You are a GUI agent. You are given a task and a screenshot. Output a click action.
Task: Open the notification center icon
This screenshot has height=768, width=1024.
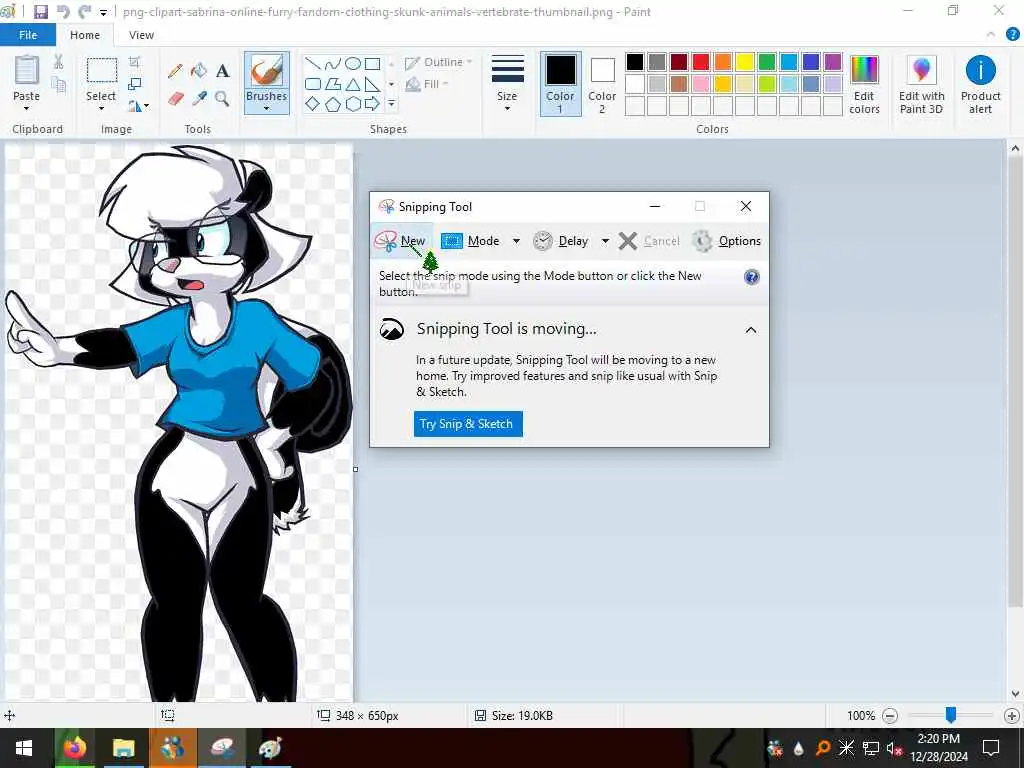pyautogui.click(x=991, y=748)
